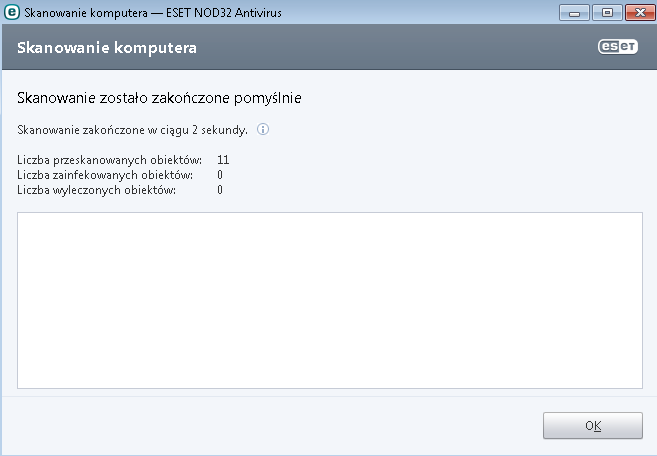Image resolution: width=657 pixels, height=456 pixels.
Task: Click the infected objects value 0
Action: coord(220,175)
